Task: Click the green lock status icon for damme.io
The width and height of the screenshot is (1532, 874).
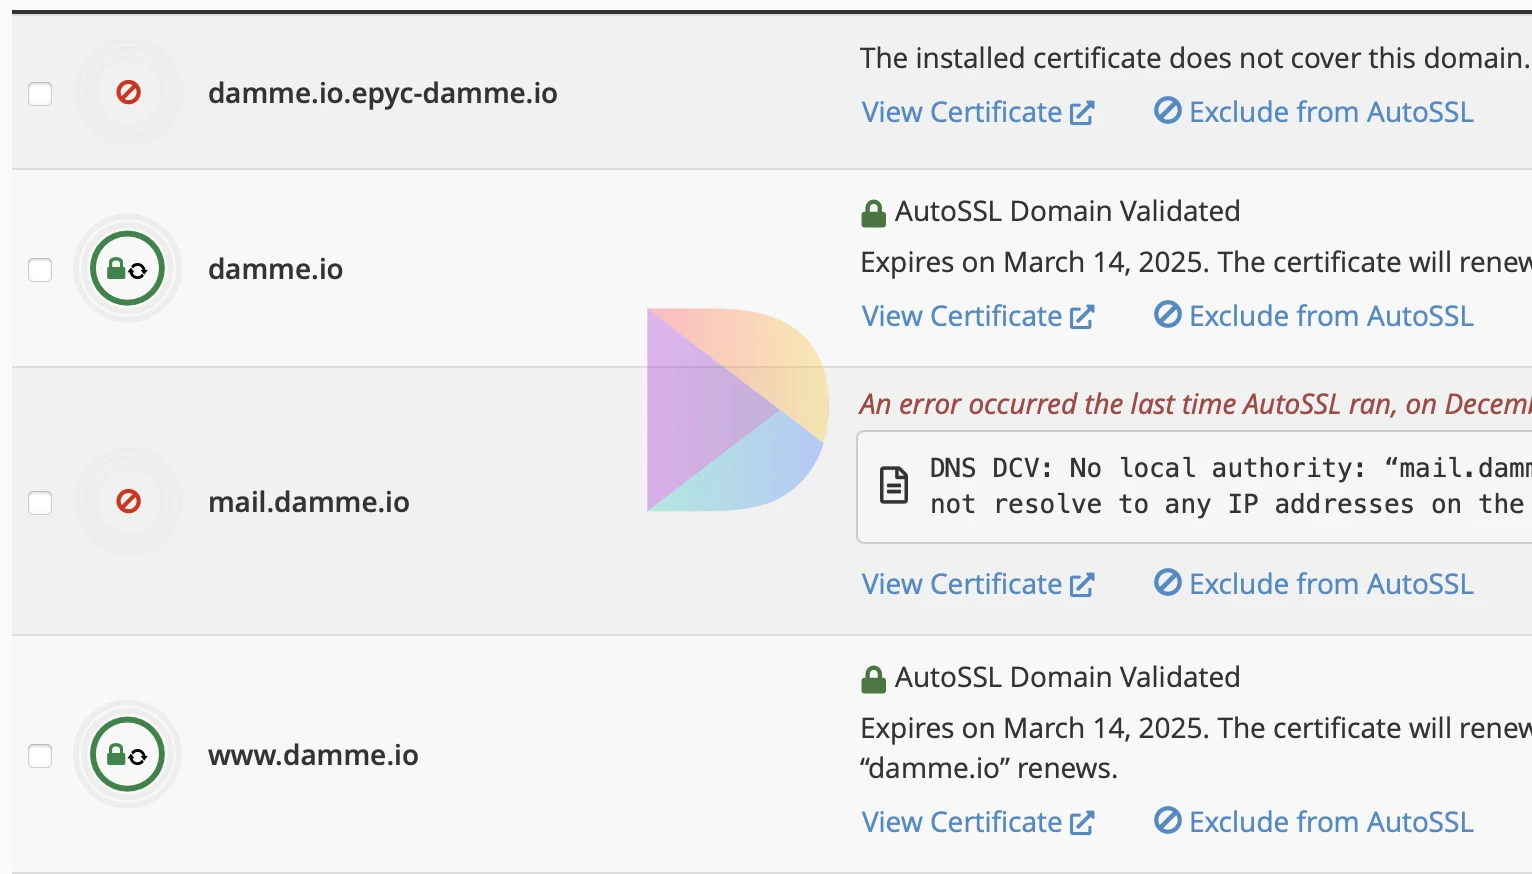Action: click(127, 268)
